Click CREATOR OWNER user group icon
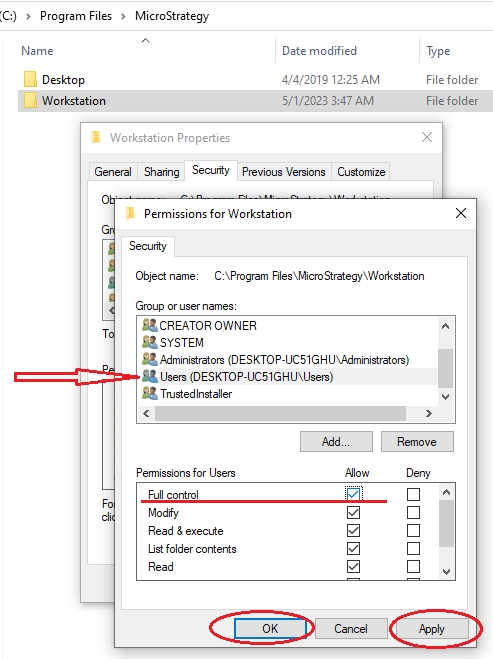493x659 pixels. pyautogui.click(x=149, y=325)
